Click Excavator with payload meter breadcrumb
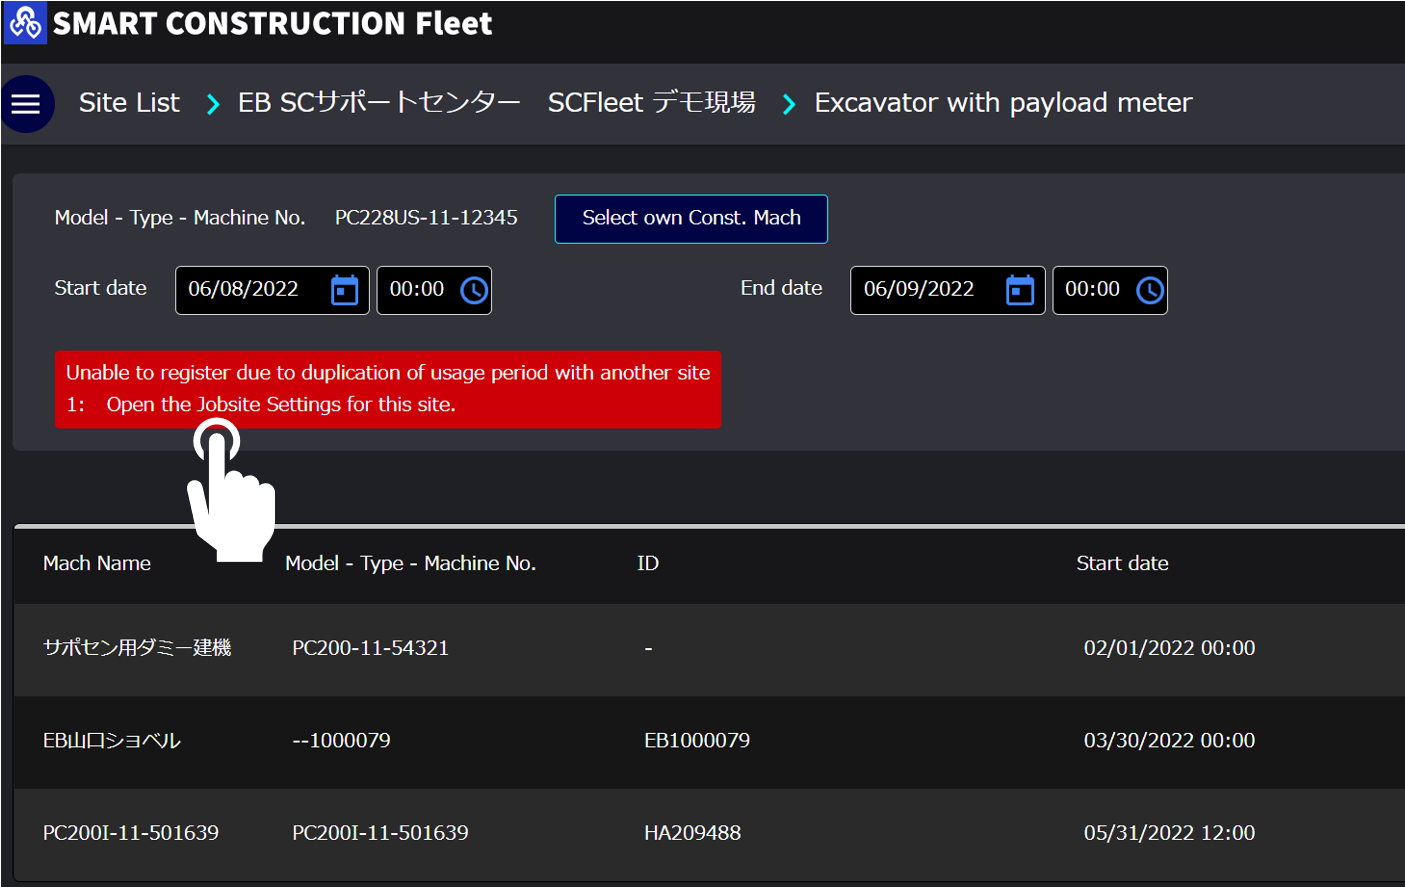The width and height of the screenshot is (1405, 888). 1003,103
